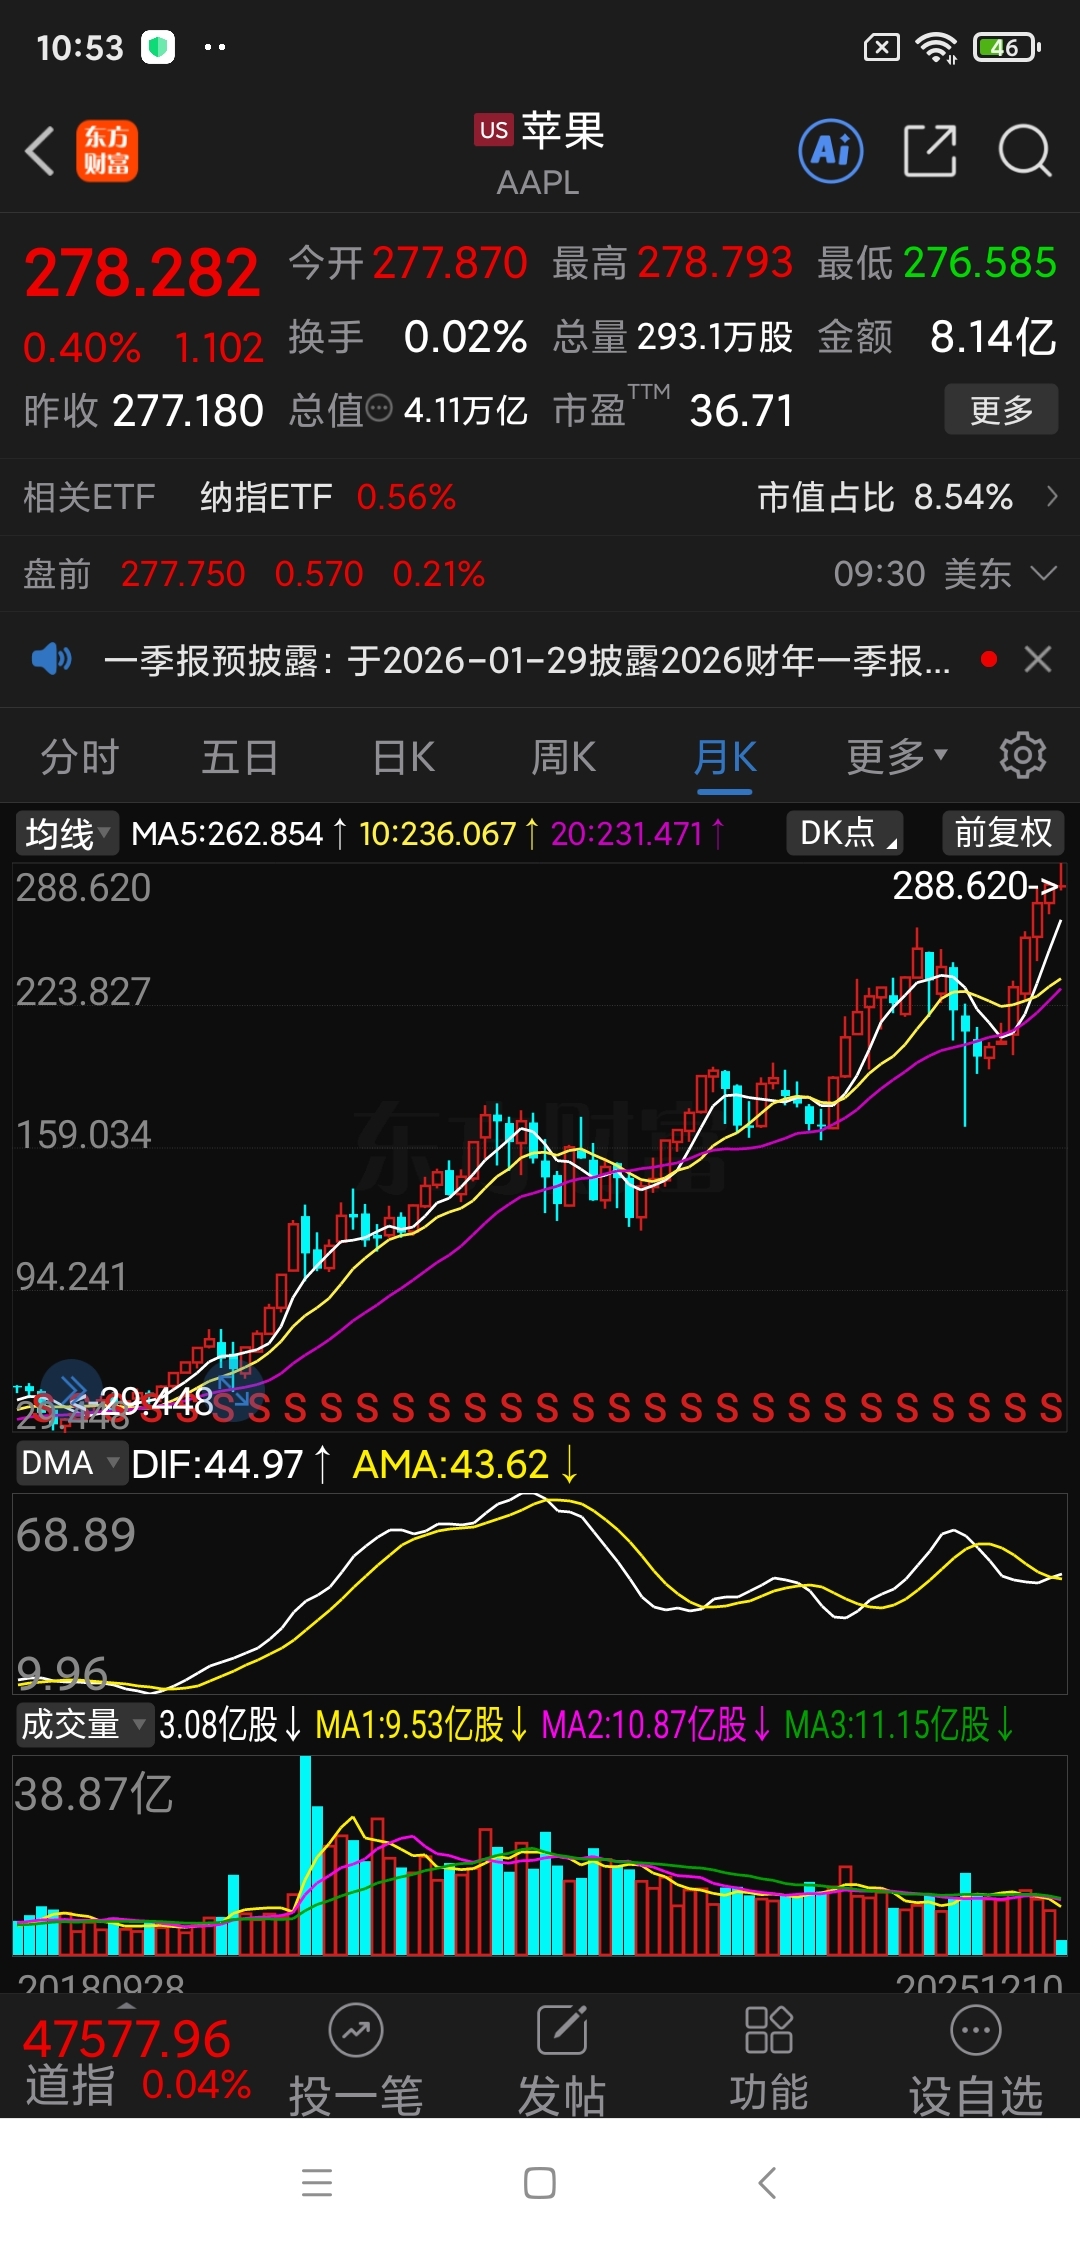
Task: Open related ETF arrow chevron
Action: click(x=1051, y=496)
